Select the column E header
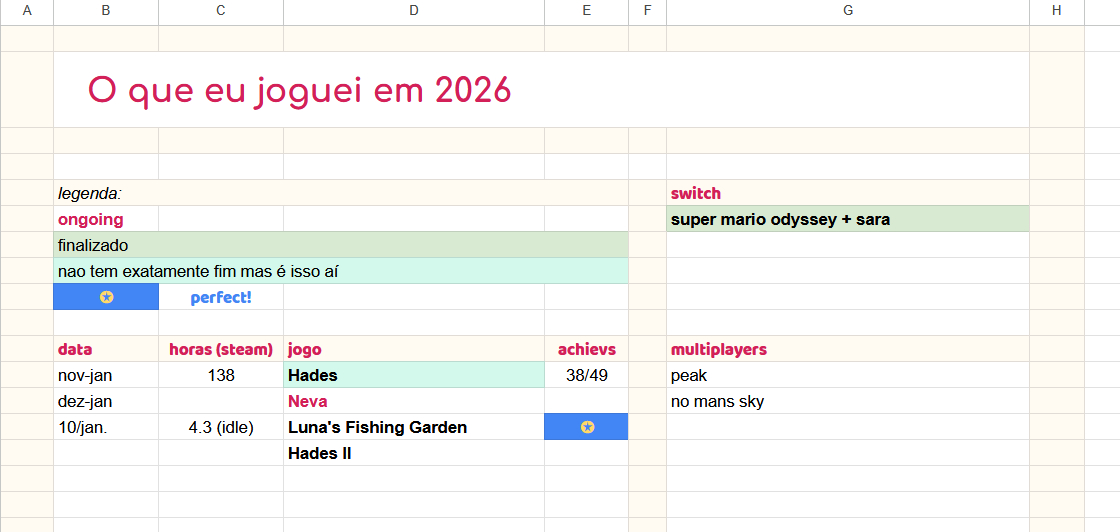This screenshot has width=1120, height=532. pyautogui.click(x=586, y=11)
